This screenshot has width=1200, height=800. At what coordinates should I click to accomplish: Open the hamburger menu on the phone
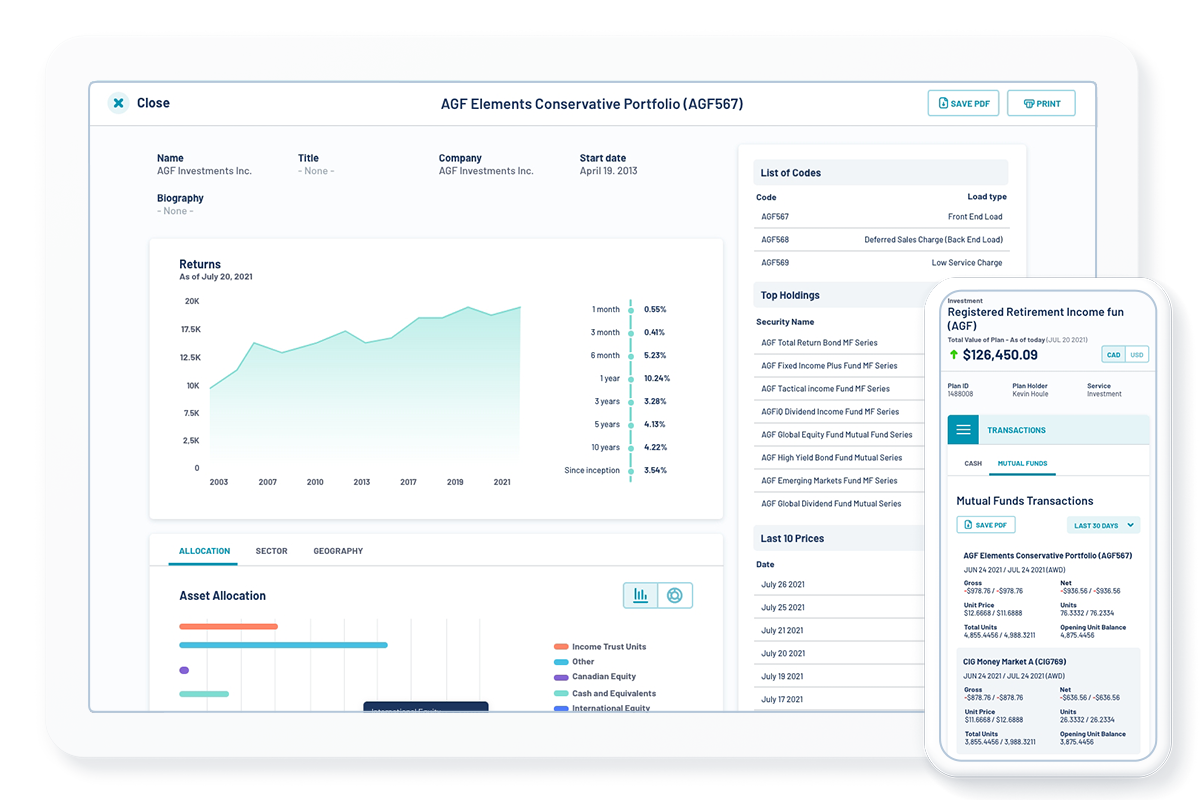click(x=963, y=430)
